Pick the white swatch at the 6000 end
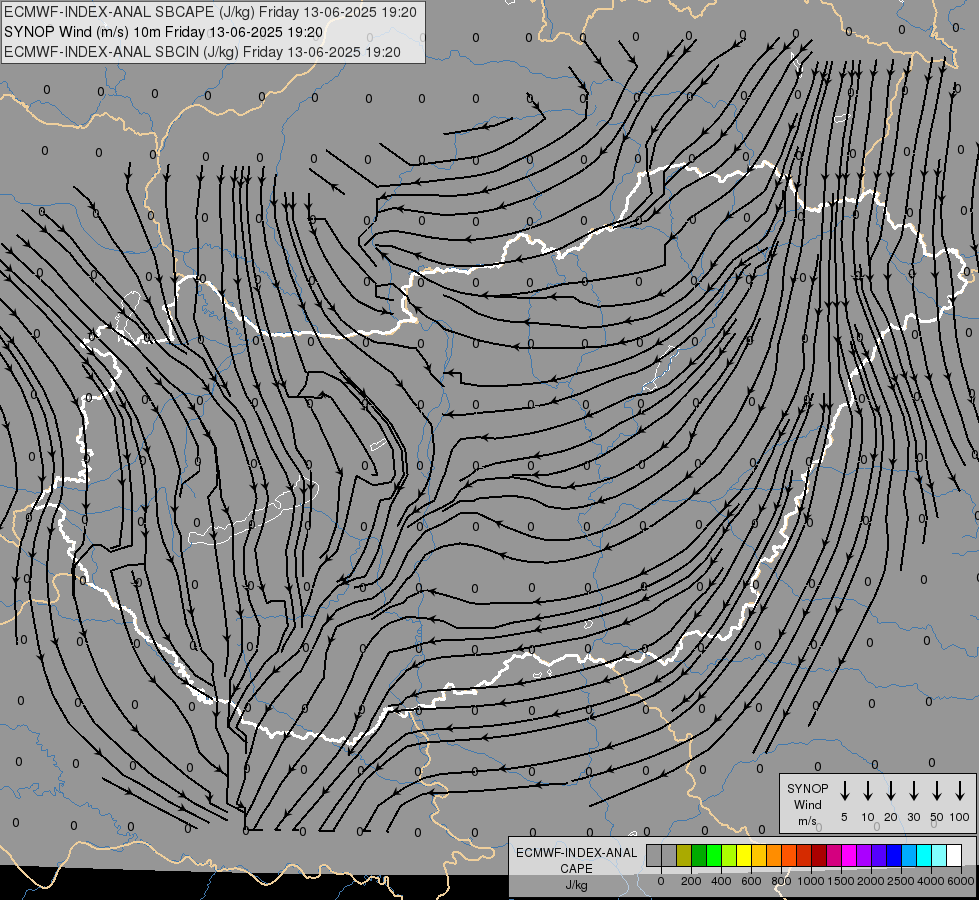 953,855
